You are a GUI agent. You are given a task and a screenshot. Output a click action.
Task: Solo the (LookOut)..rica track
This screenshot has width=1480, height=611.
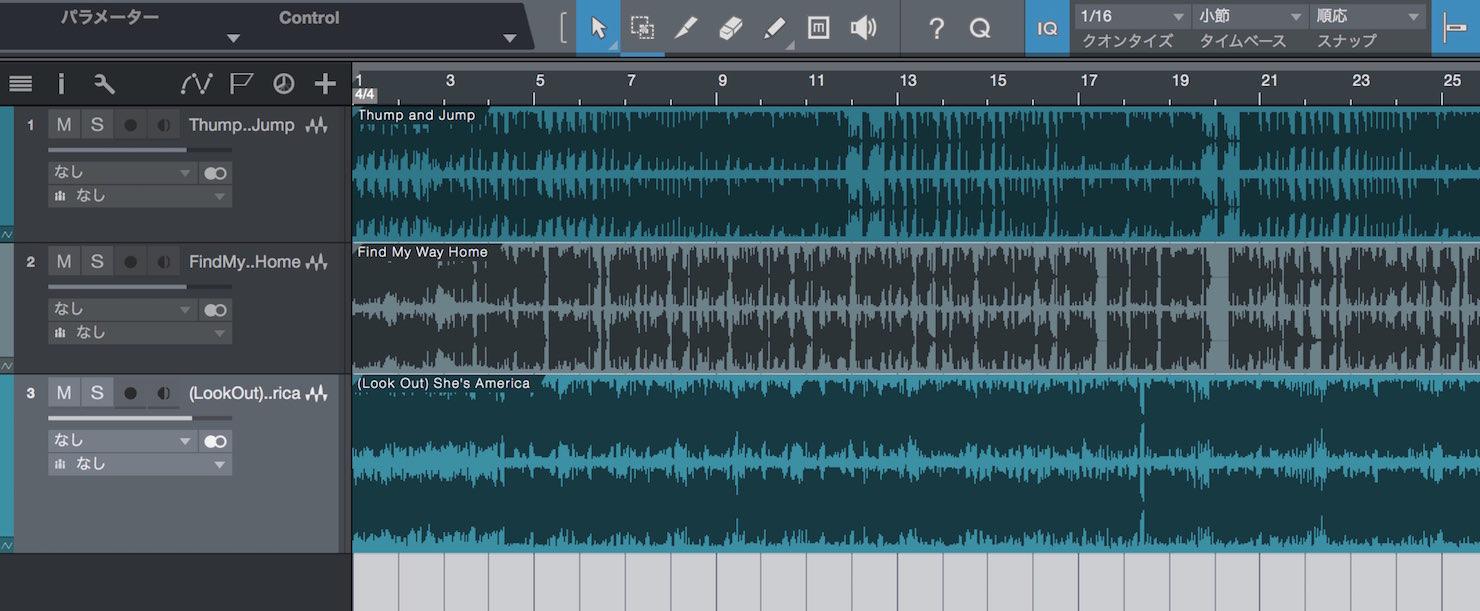pyautogui.click(x=97, y=393)
